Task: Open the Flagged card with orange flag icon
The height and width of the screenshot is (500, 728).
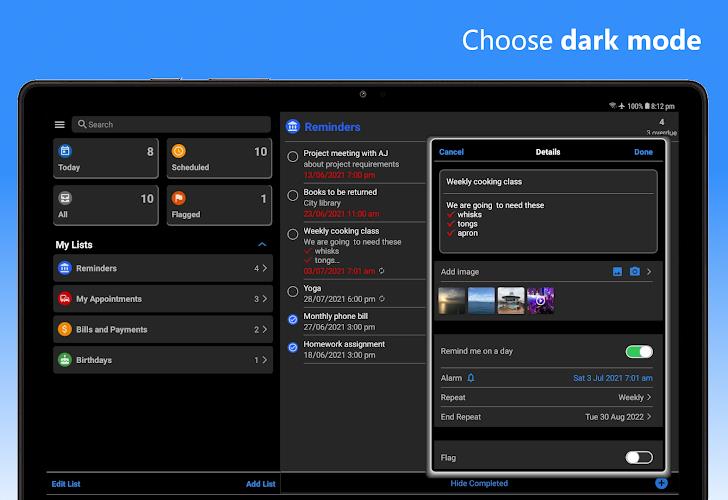Action: [x=219, y=205]
